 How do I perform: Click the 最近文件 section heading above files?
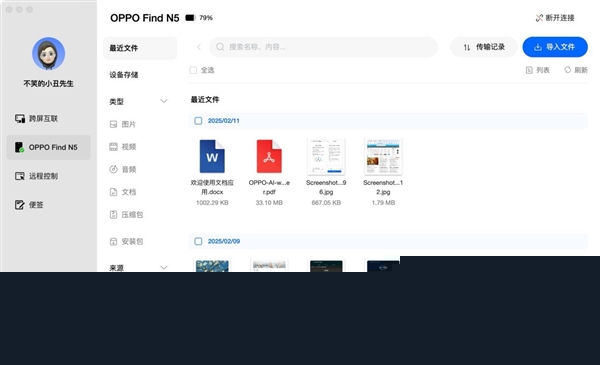(205, 99)
